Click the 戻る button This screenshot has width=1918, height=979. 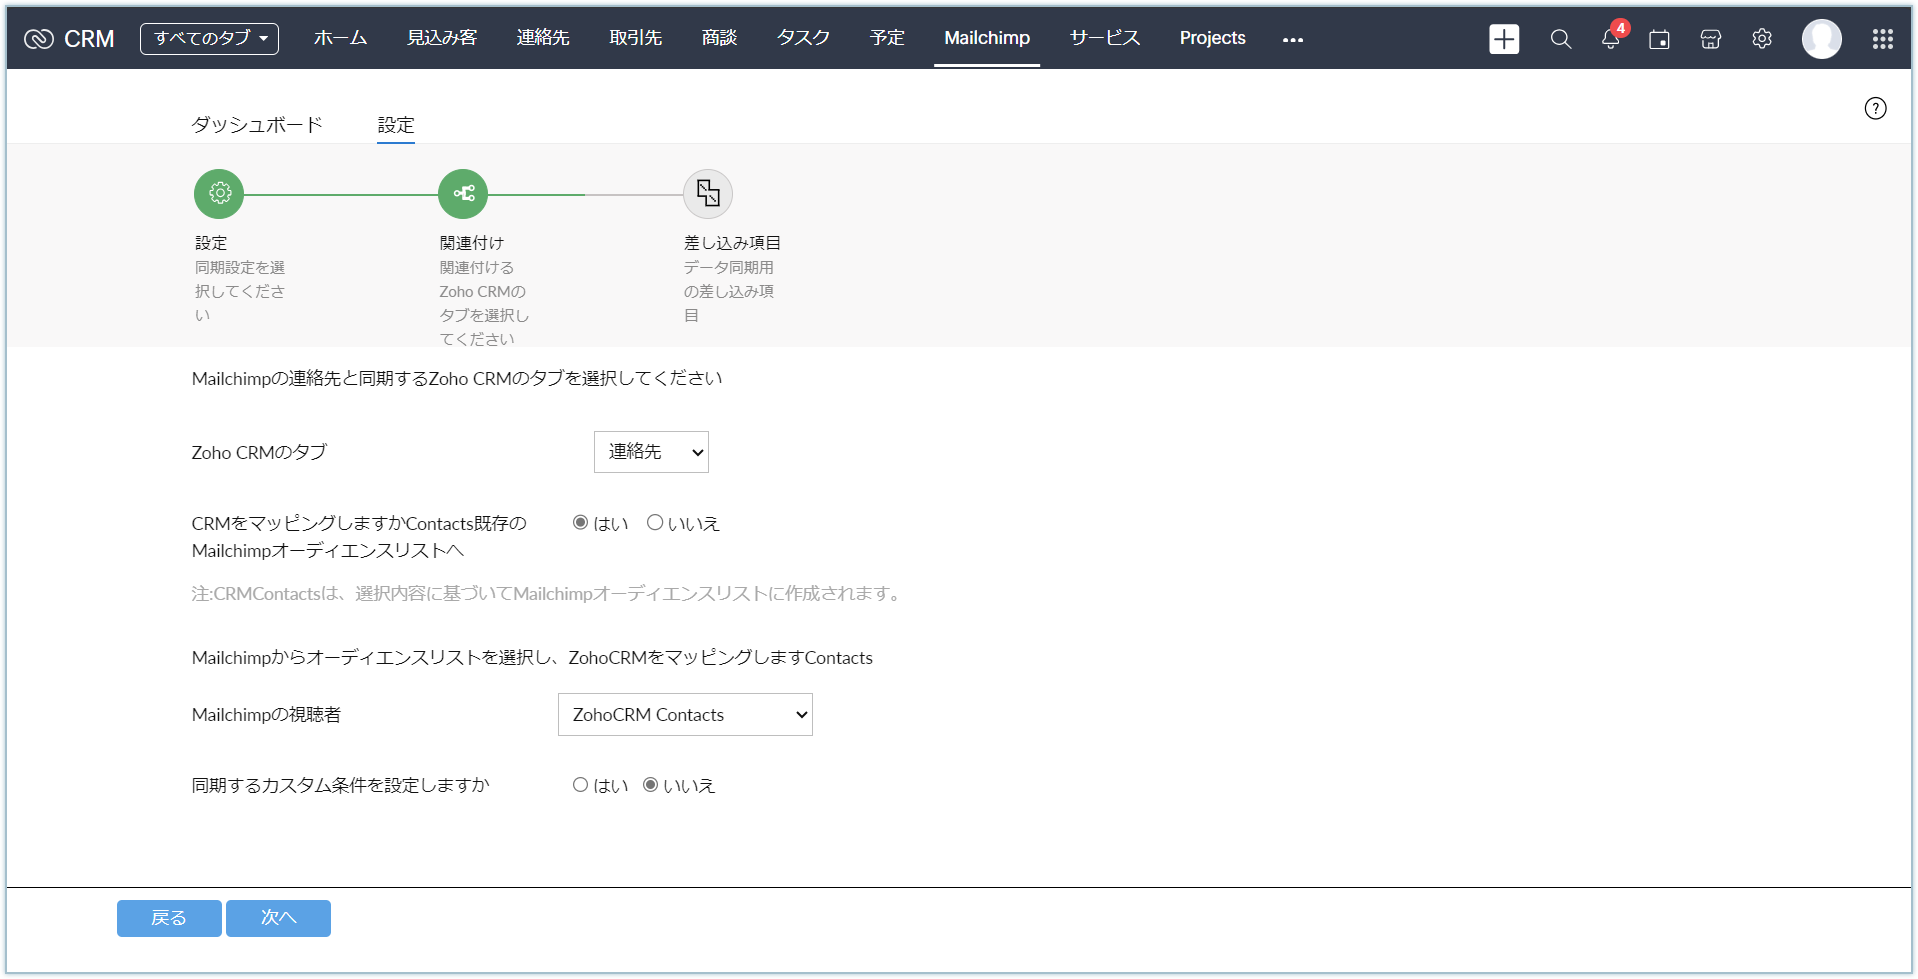click(x=169, y=918)
